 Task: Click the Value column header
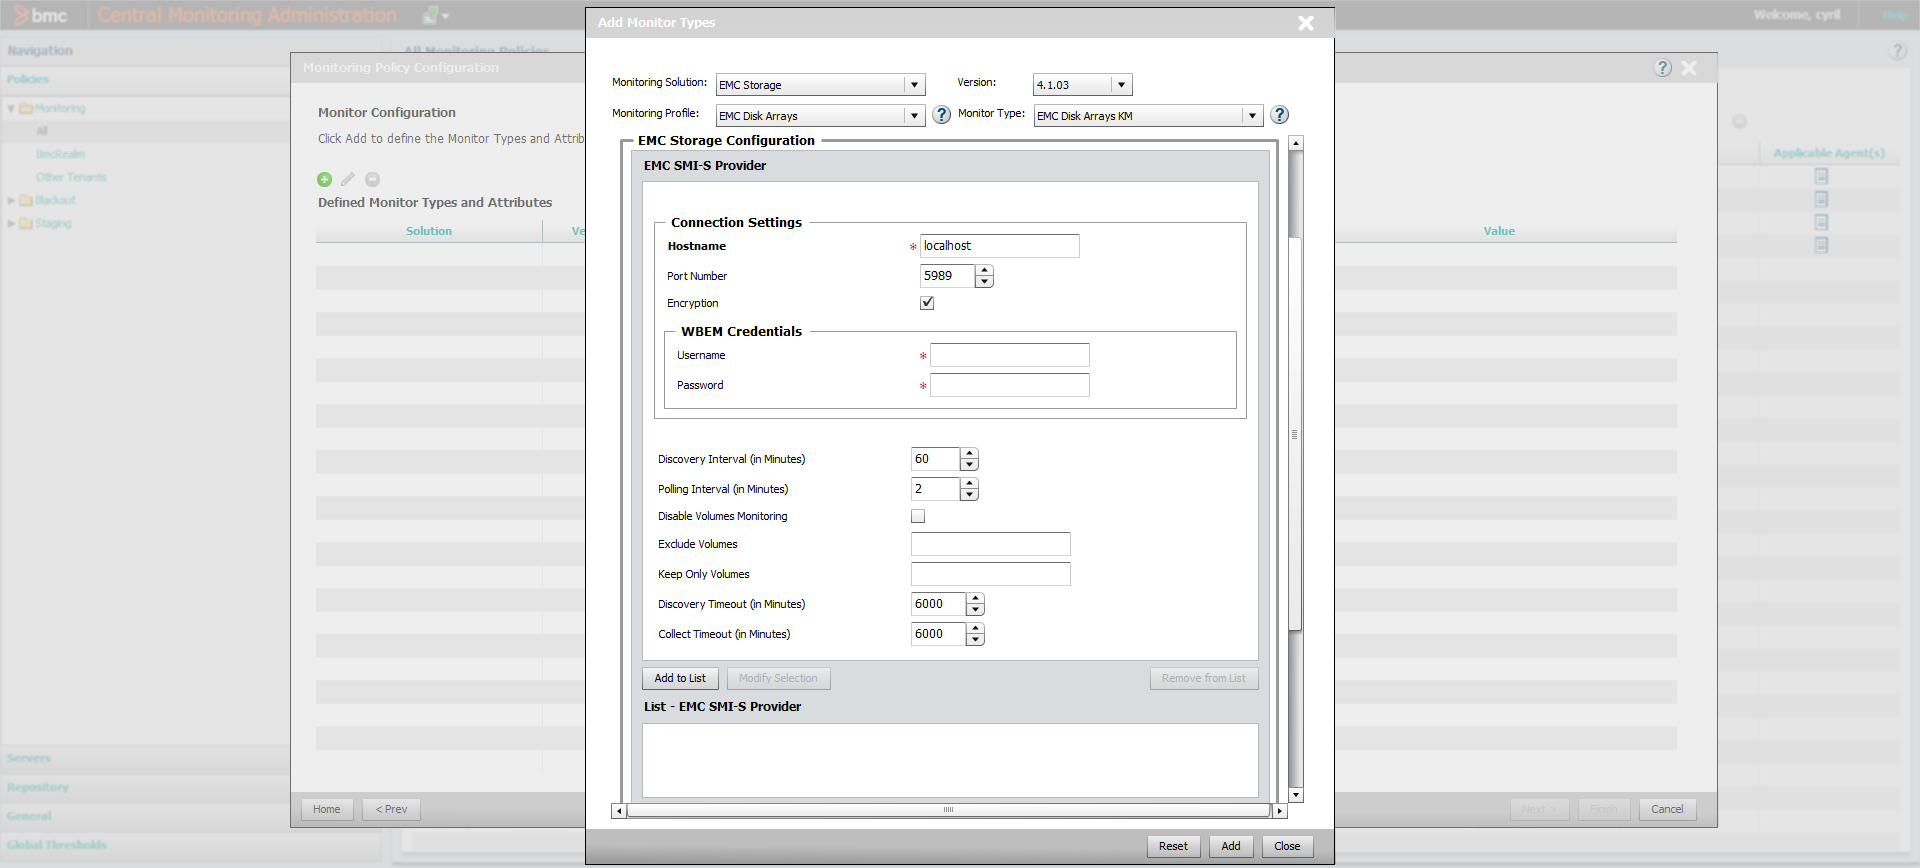click(1499, 231)
